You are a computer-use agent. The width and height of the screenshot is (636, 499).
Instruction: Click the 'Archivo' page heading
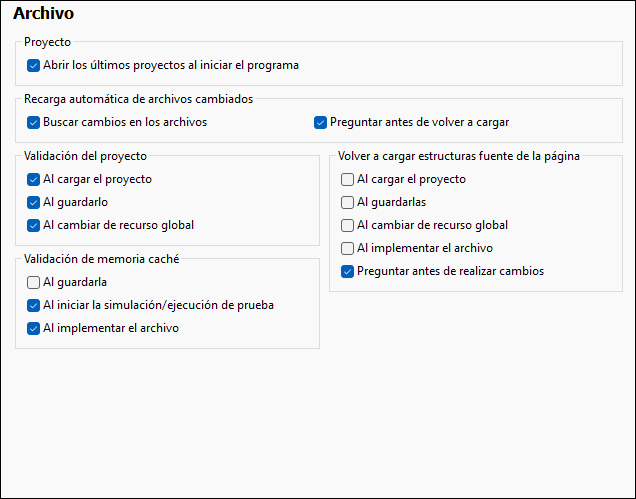click(x=43, y=14)
